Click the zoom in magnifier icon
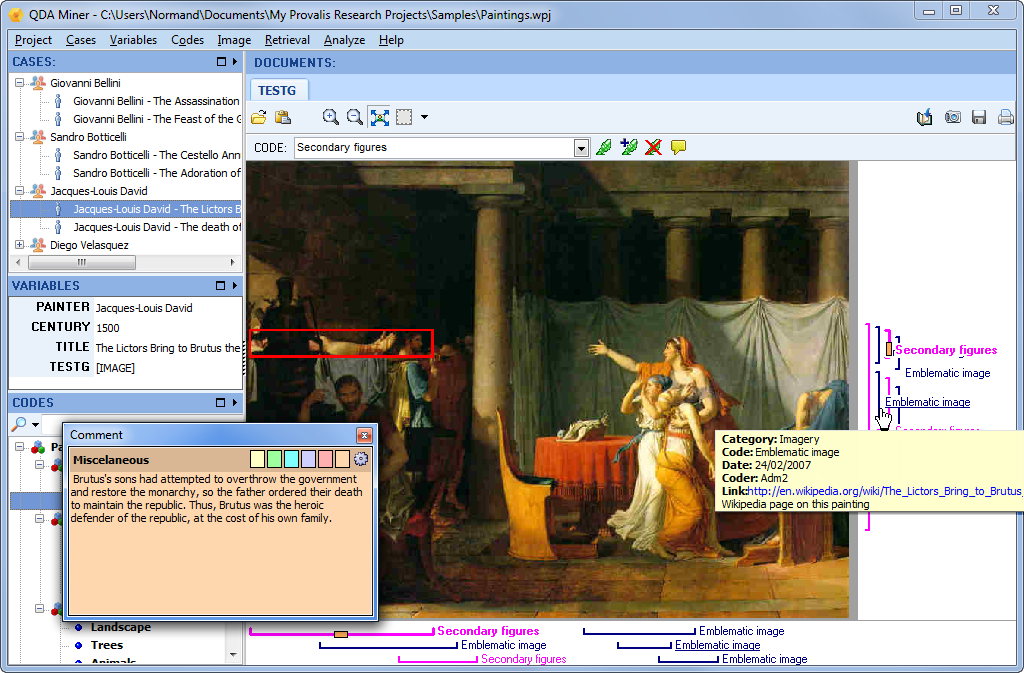The image size is (1024, 673). coord(331,118)
